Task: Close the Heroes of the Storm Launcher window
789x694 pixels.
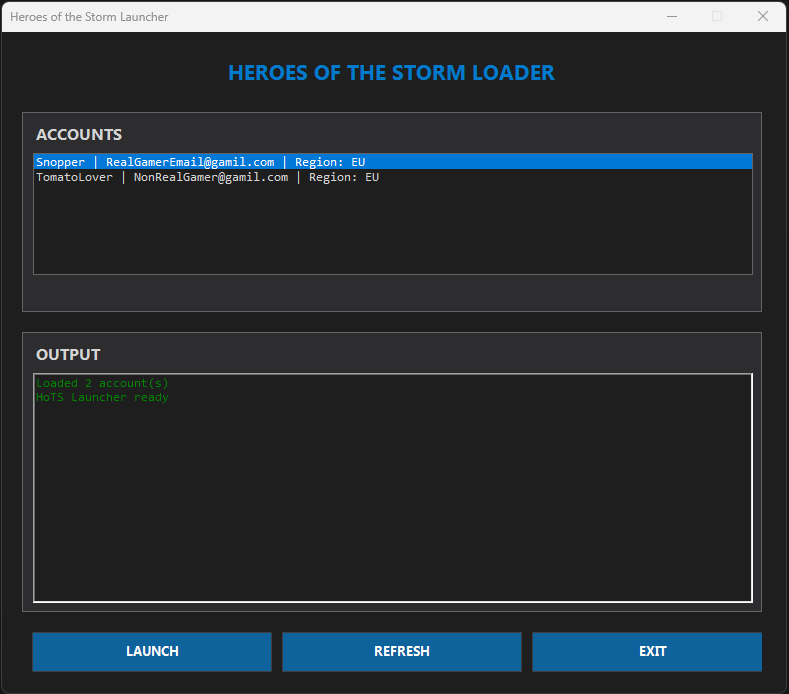Action: pos(763,17)
